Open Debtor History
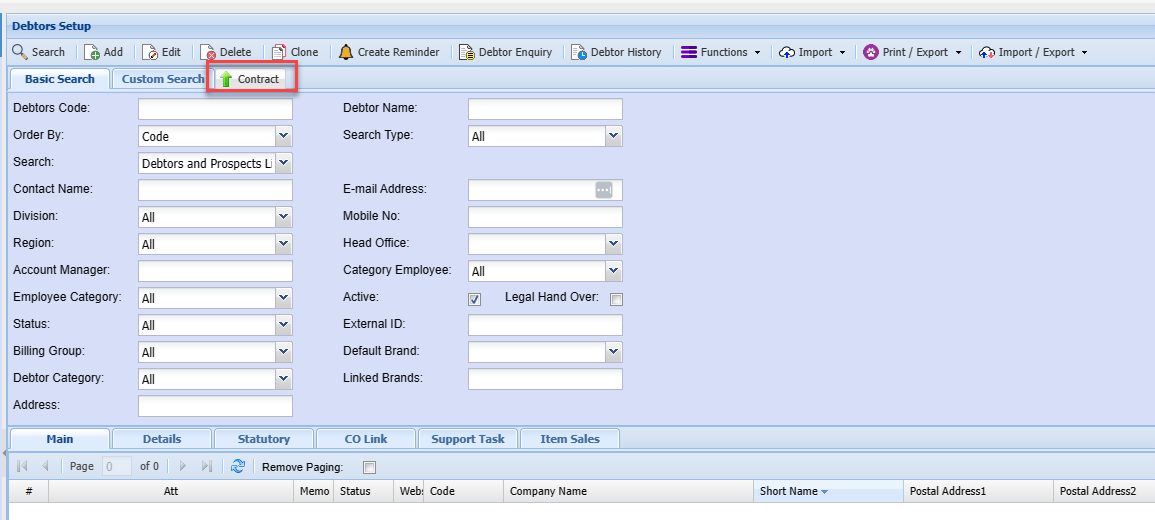 click(616, 52)
